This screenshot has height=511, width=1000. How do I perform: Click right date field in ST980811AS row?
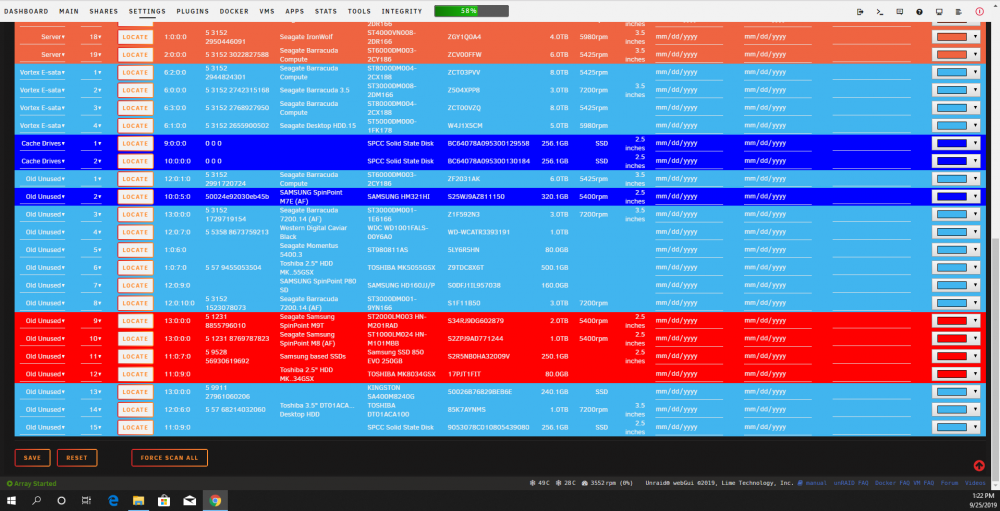point(777,250)
